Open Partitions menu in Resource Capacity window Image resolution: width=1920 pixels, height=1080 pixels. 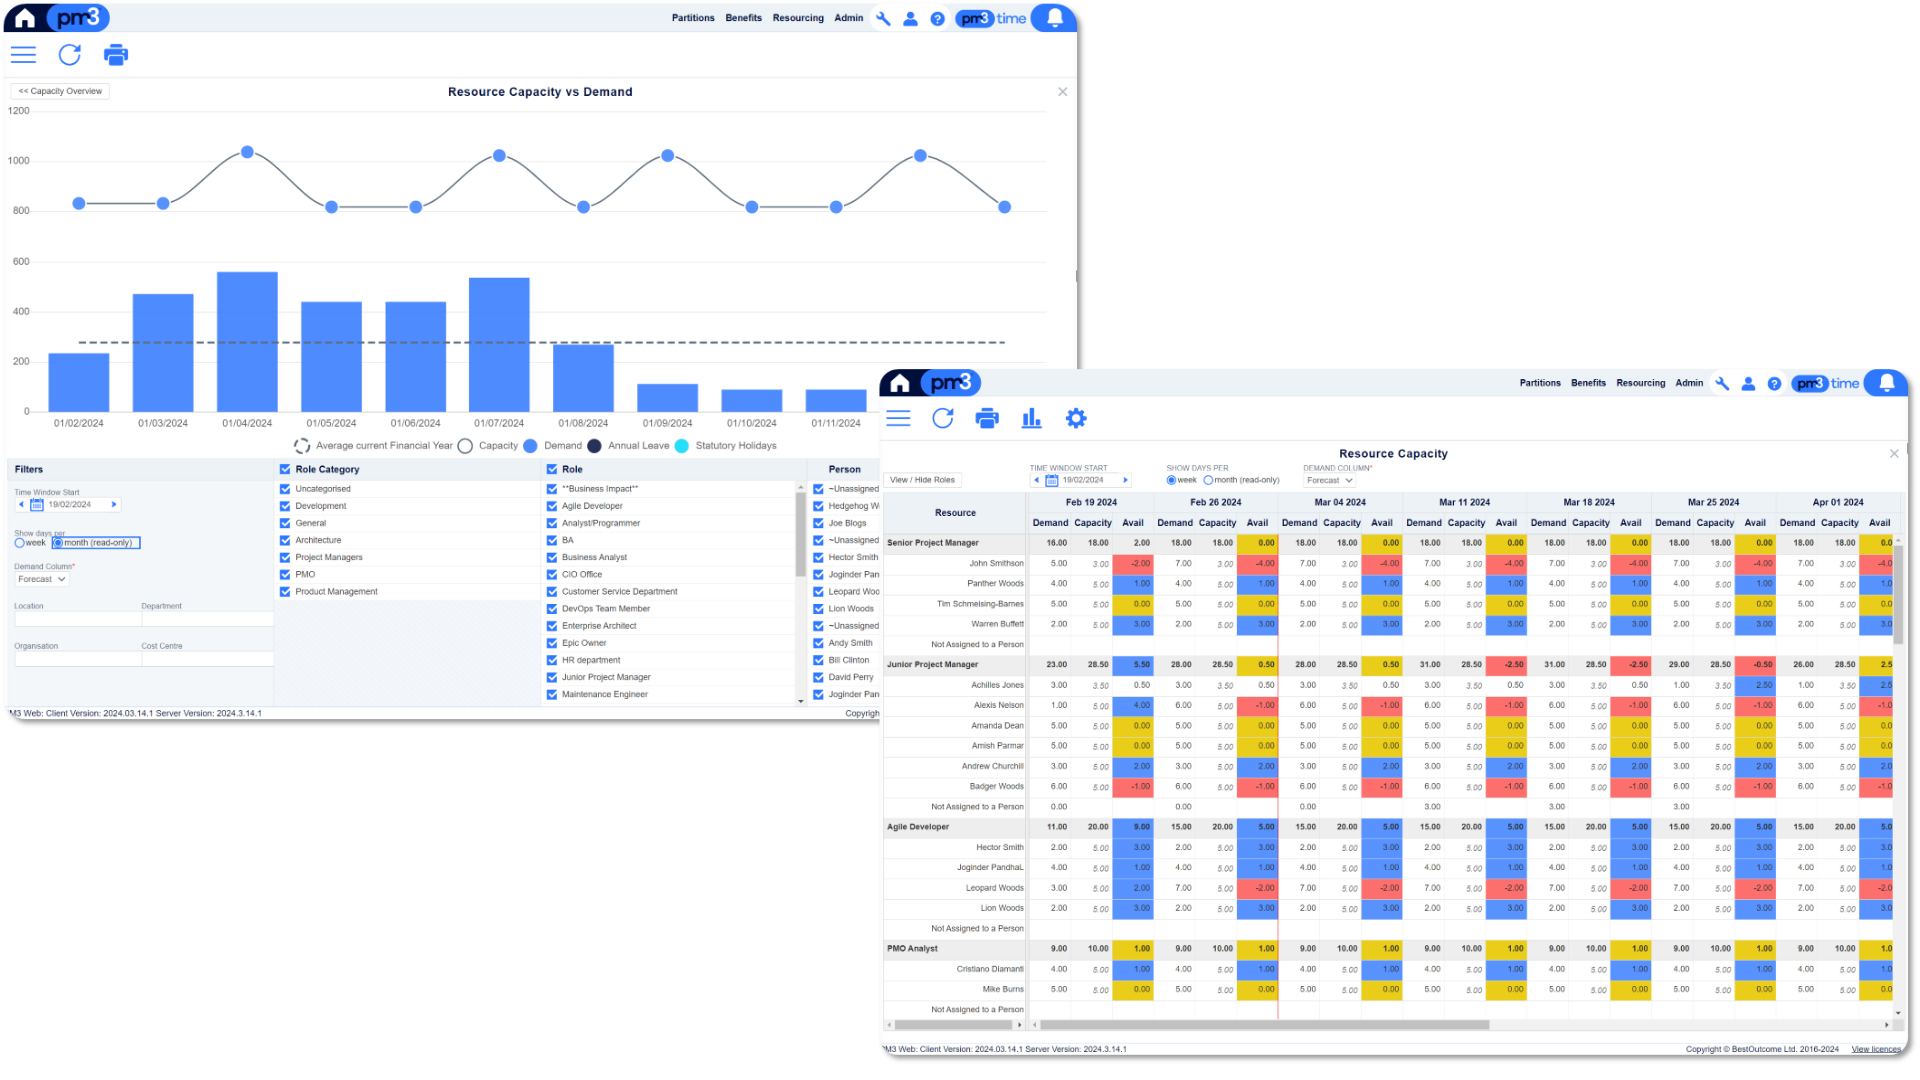pyautogui.click(x=1540, y=383)
